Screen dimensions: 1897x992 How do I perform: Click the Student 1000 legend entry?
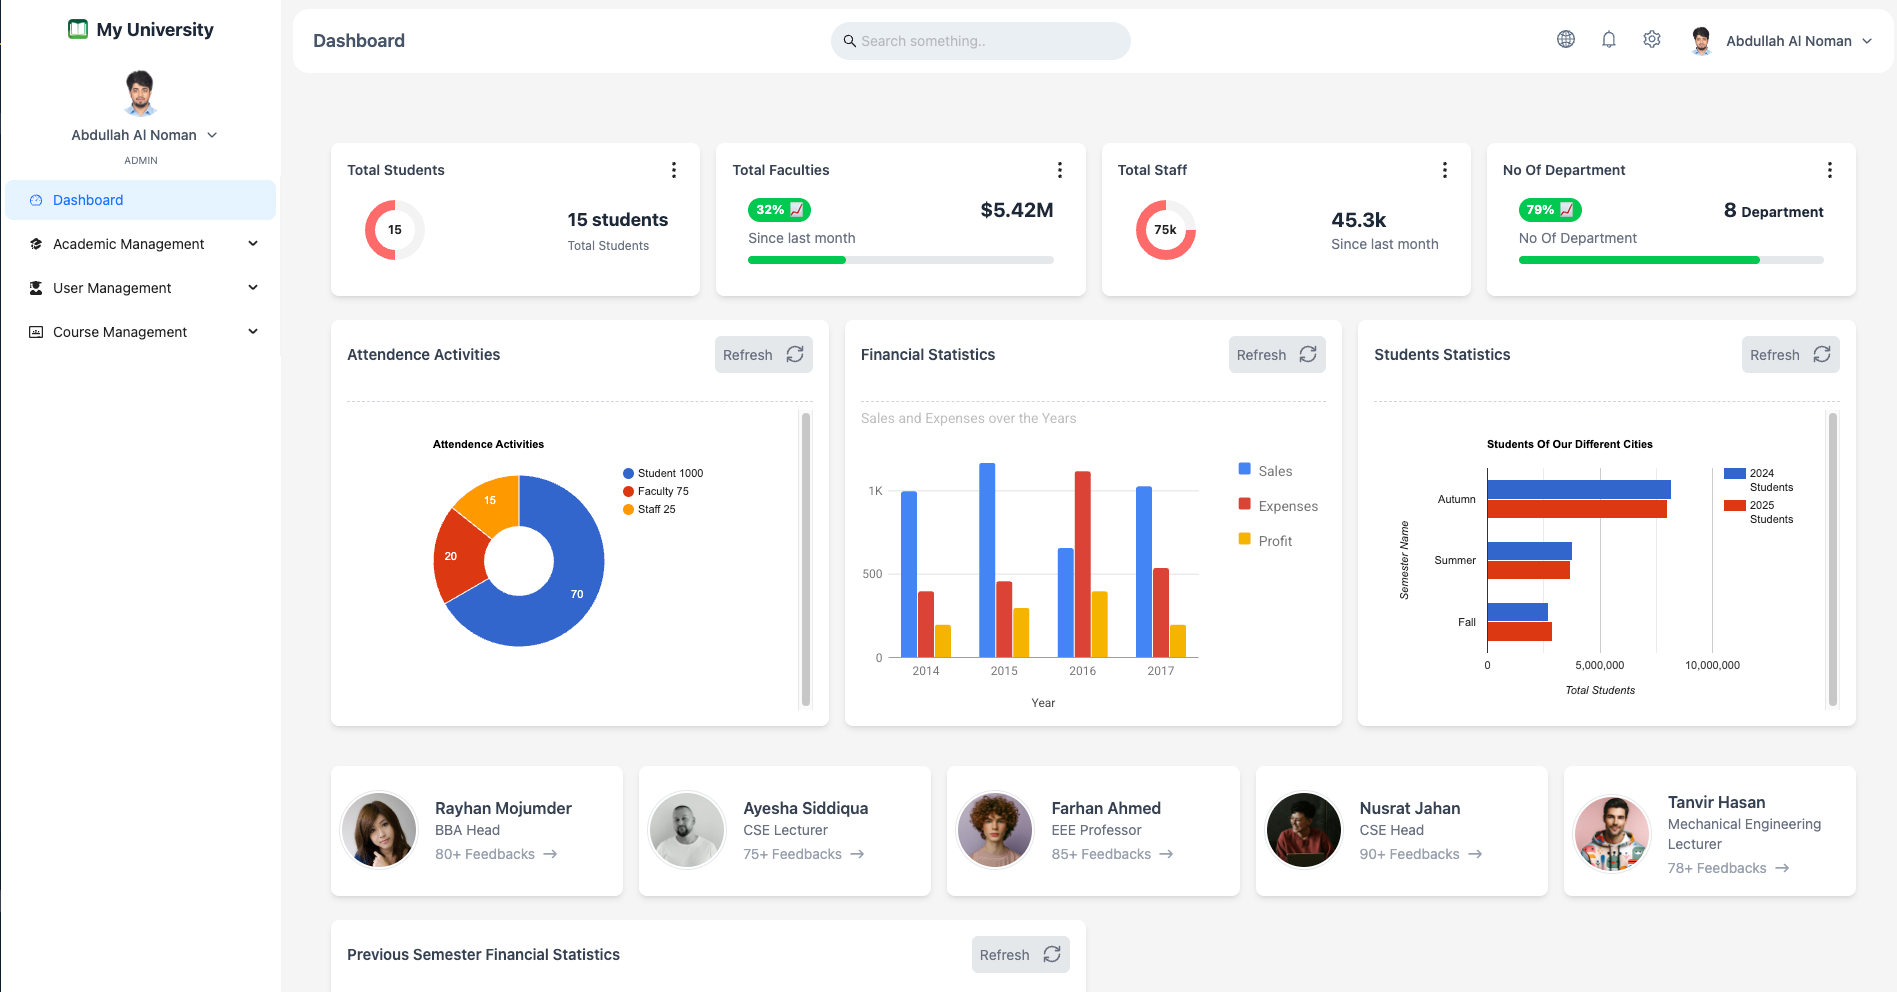(x=663, y=473)
